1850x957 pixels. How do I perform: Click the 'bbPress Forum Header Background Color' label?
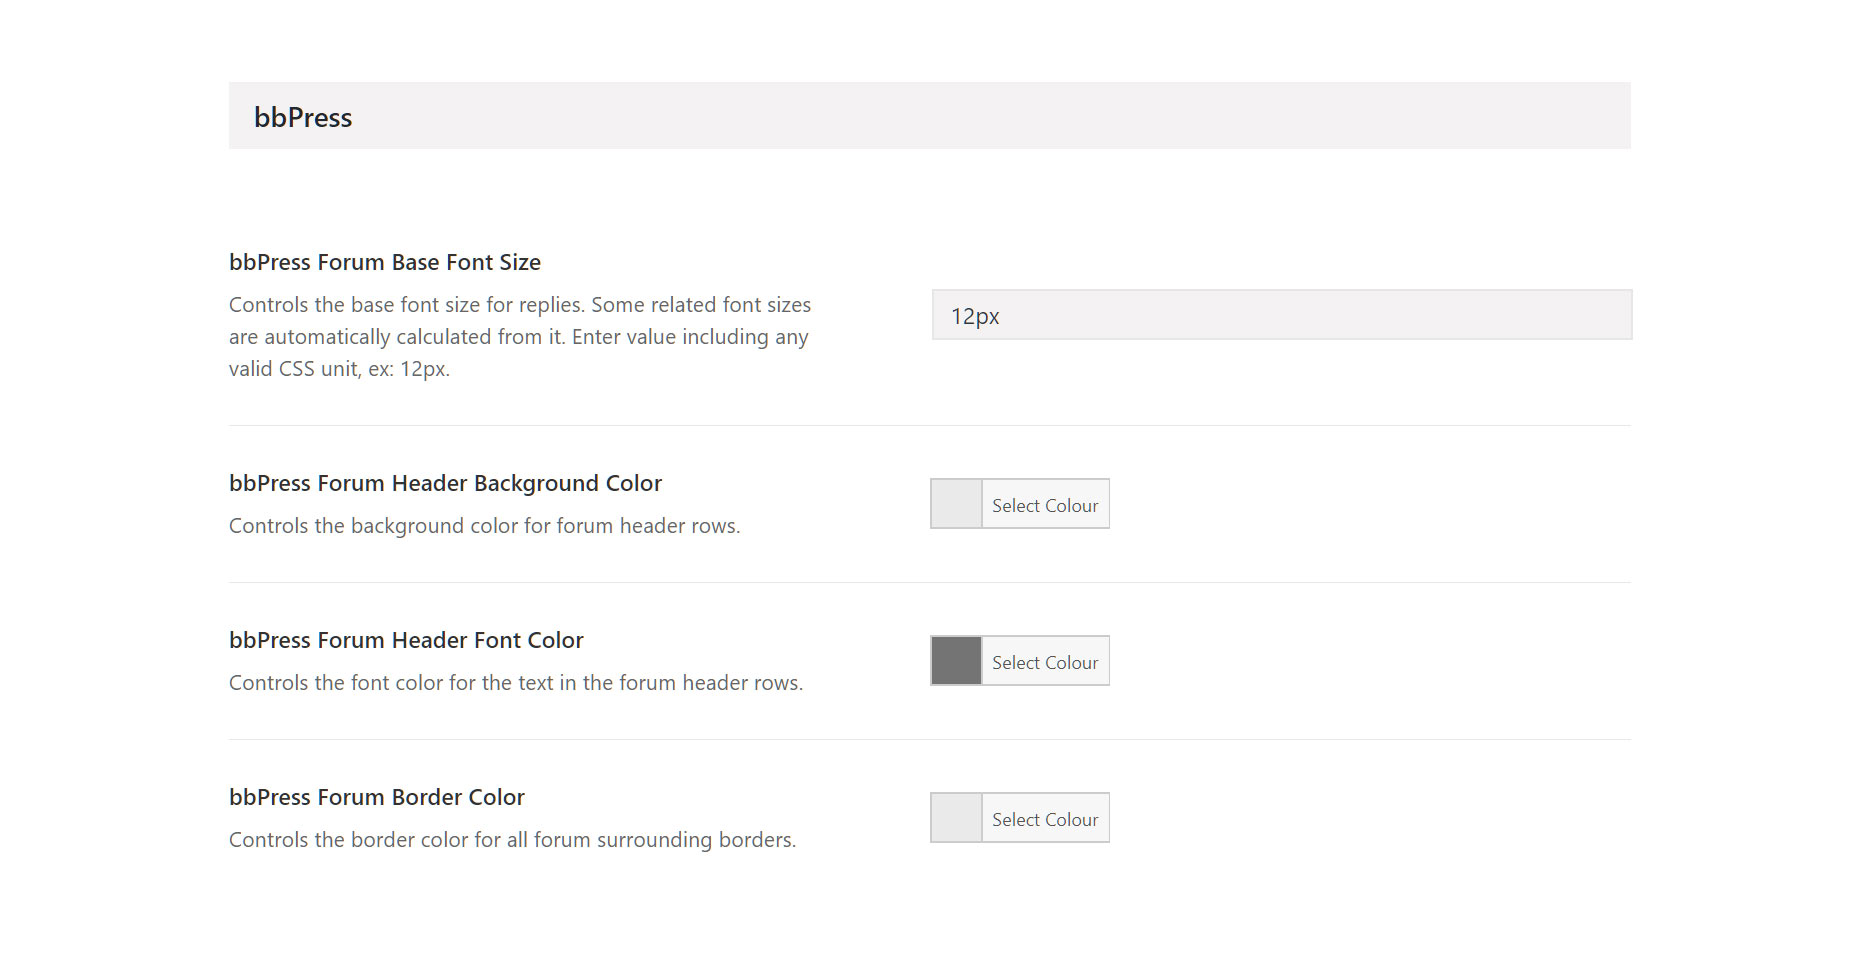point(445,483)
